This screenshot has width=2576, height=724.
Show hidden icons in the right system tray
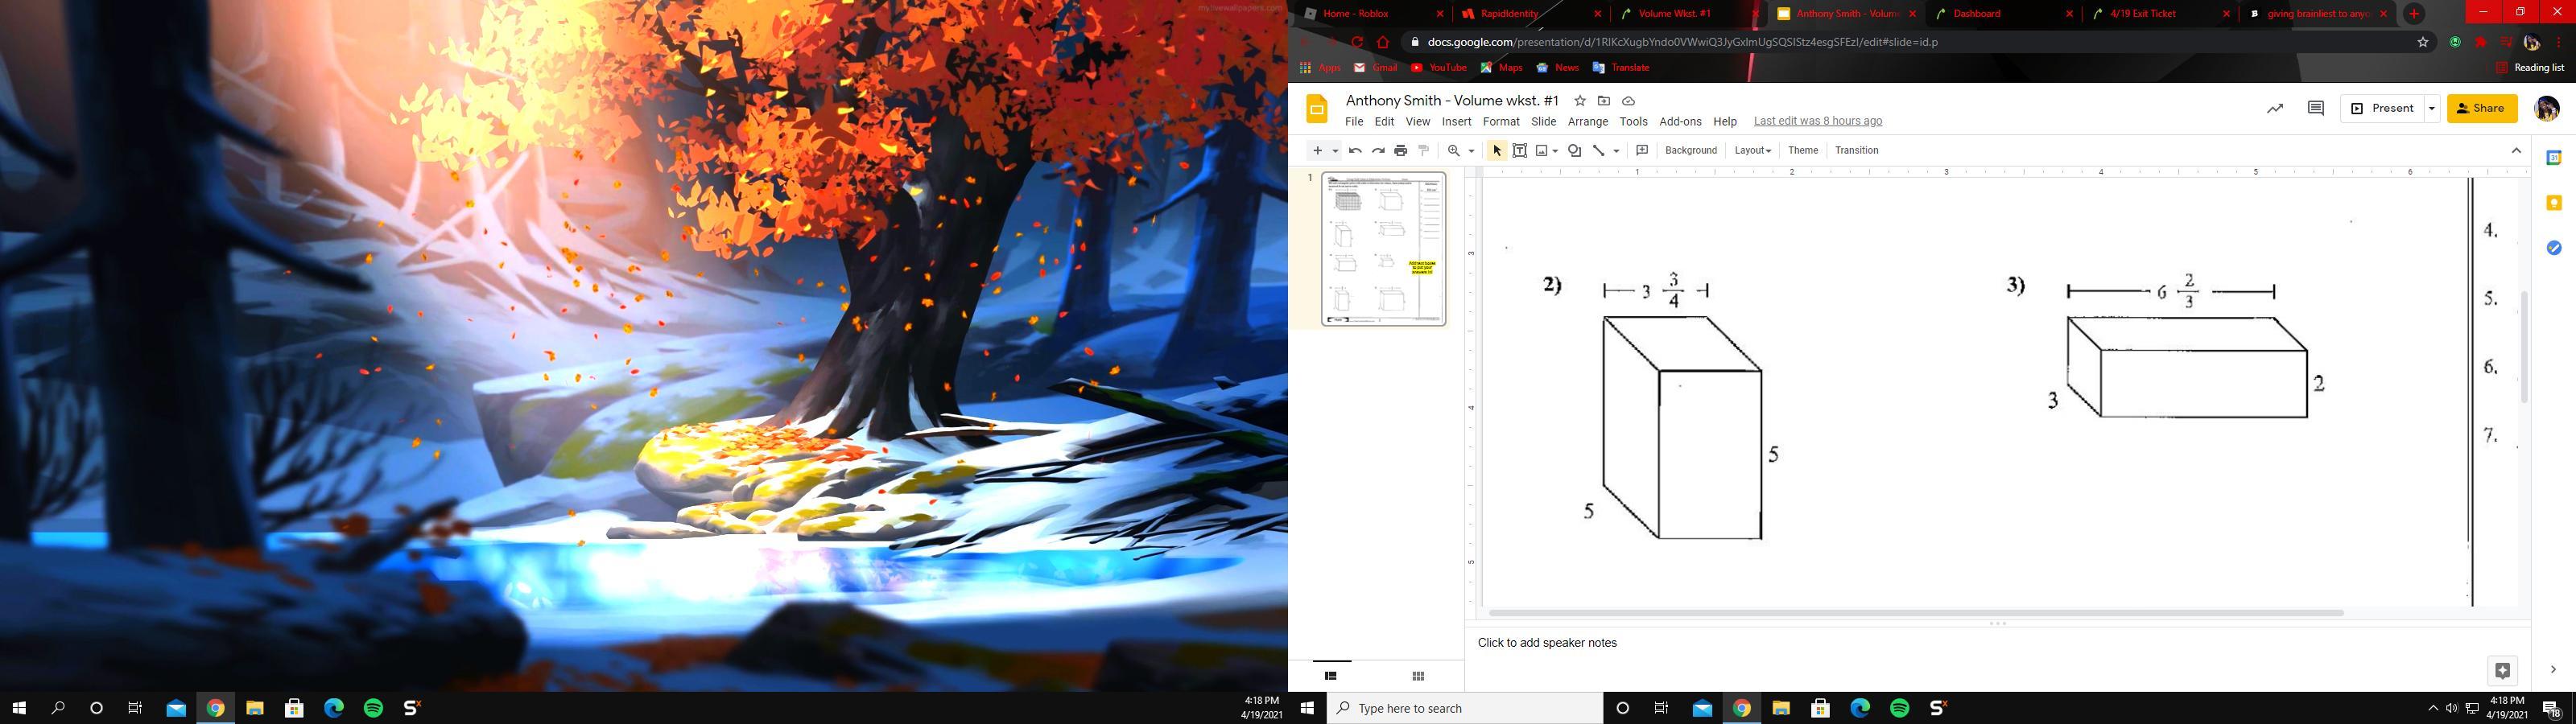coord(2433,708)
